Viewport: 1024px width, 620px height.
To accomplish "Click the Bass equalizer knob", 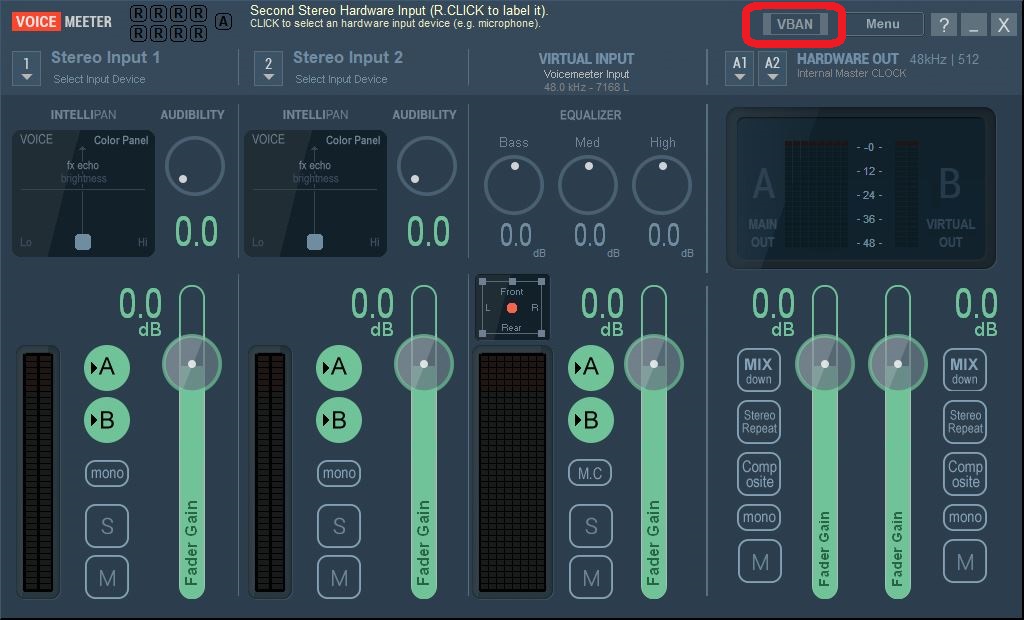I will pyautogui.click(x=514, y=185).
